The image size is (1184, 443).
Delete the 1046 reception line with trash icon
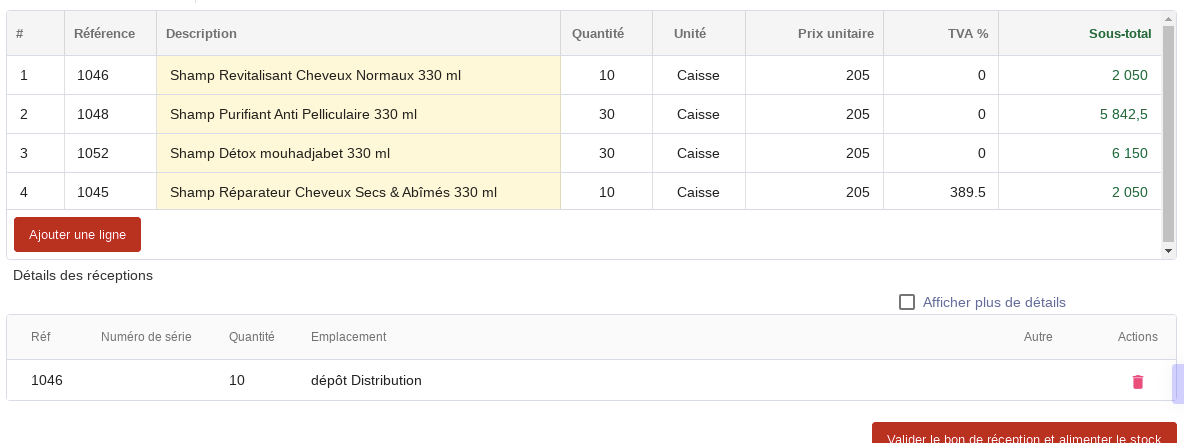(1137, 382)
